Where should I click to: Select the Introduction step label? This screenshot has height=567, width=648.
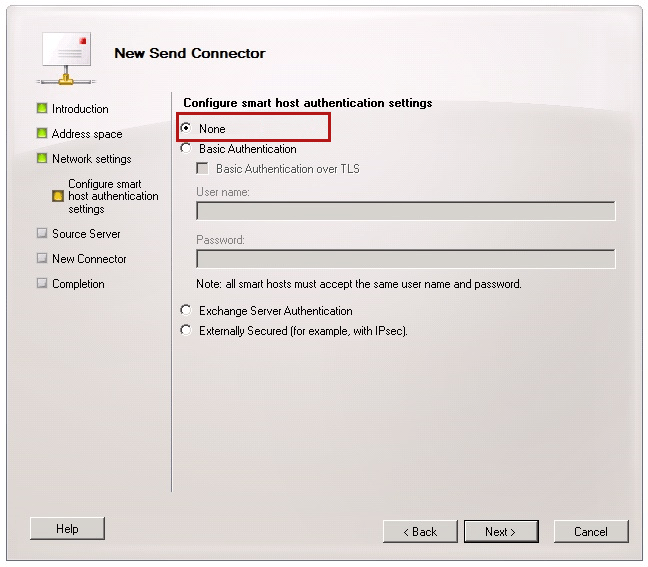point(80,109)
